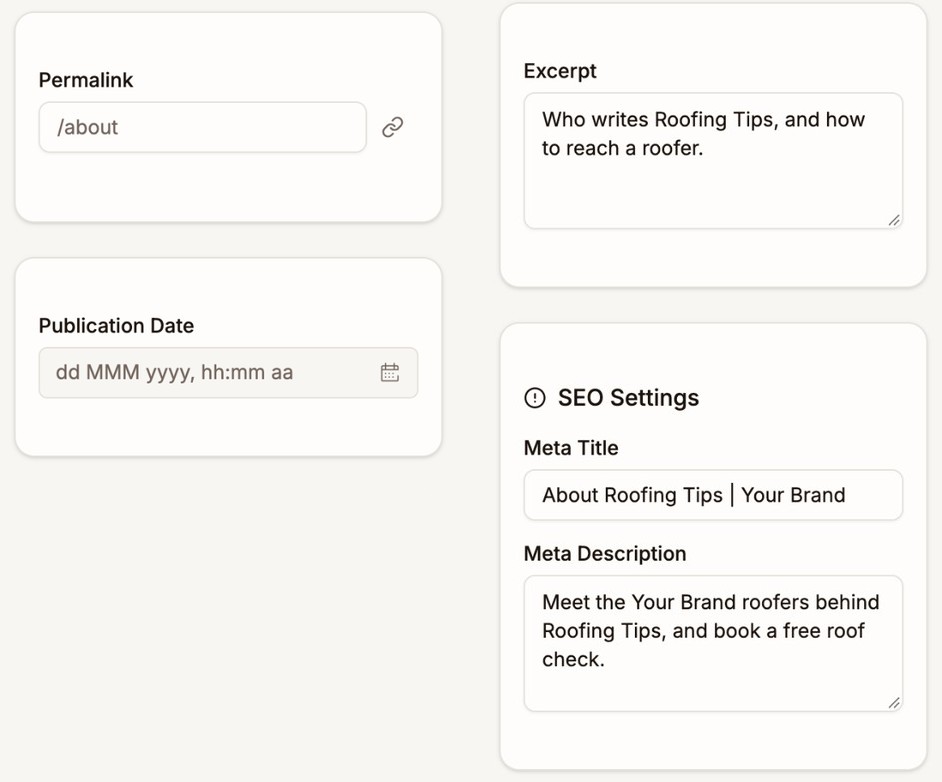Click the SEO Settings heading

[628, 398]
